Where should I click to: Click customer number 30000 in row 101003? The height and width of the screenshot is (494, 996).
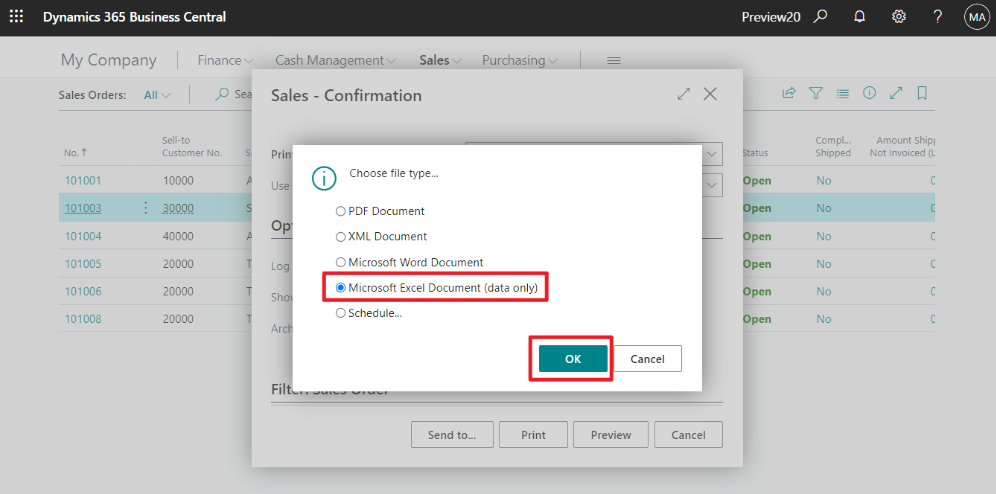[x=178, y=208]
